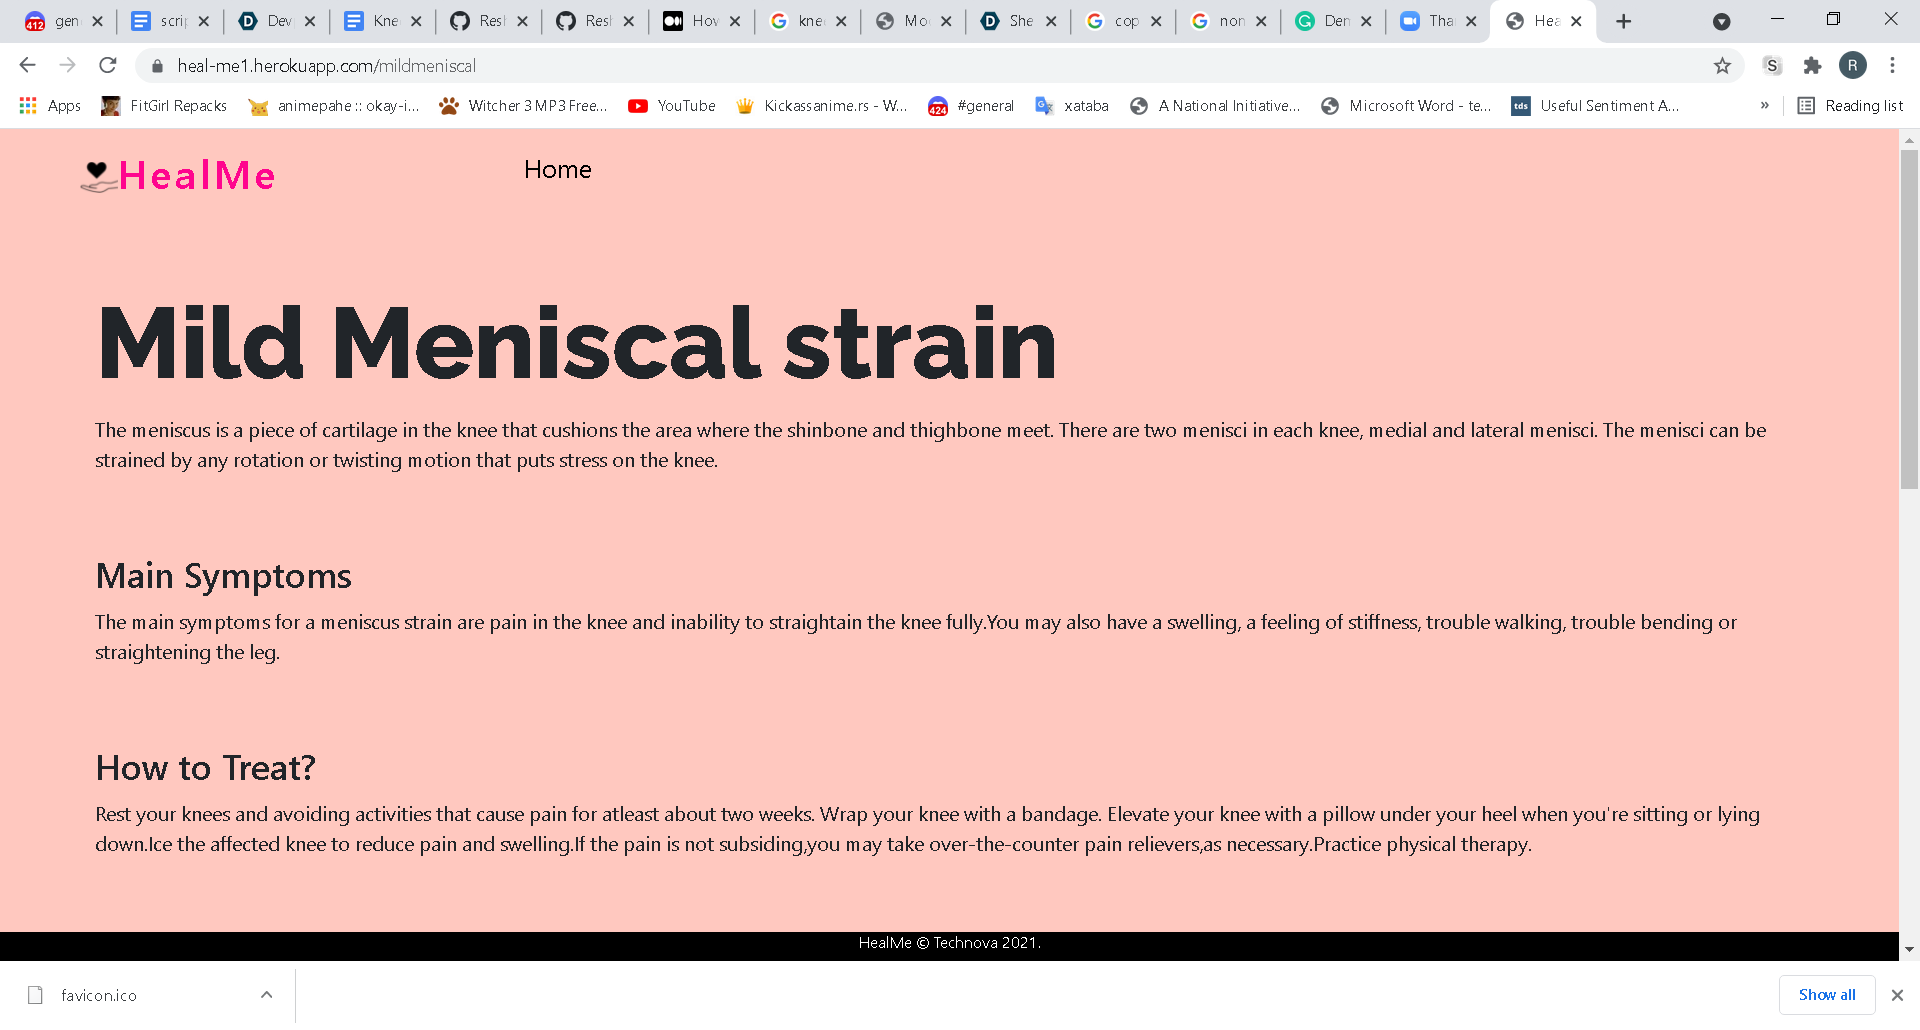Bookmark this page with the star icon

[1722, 66]
